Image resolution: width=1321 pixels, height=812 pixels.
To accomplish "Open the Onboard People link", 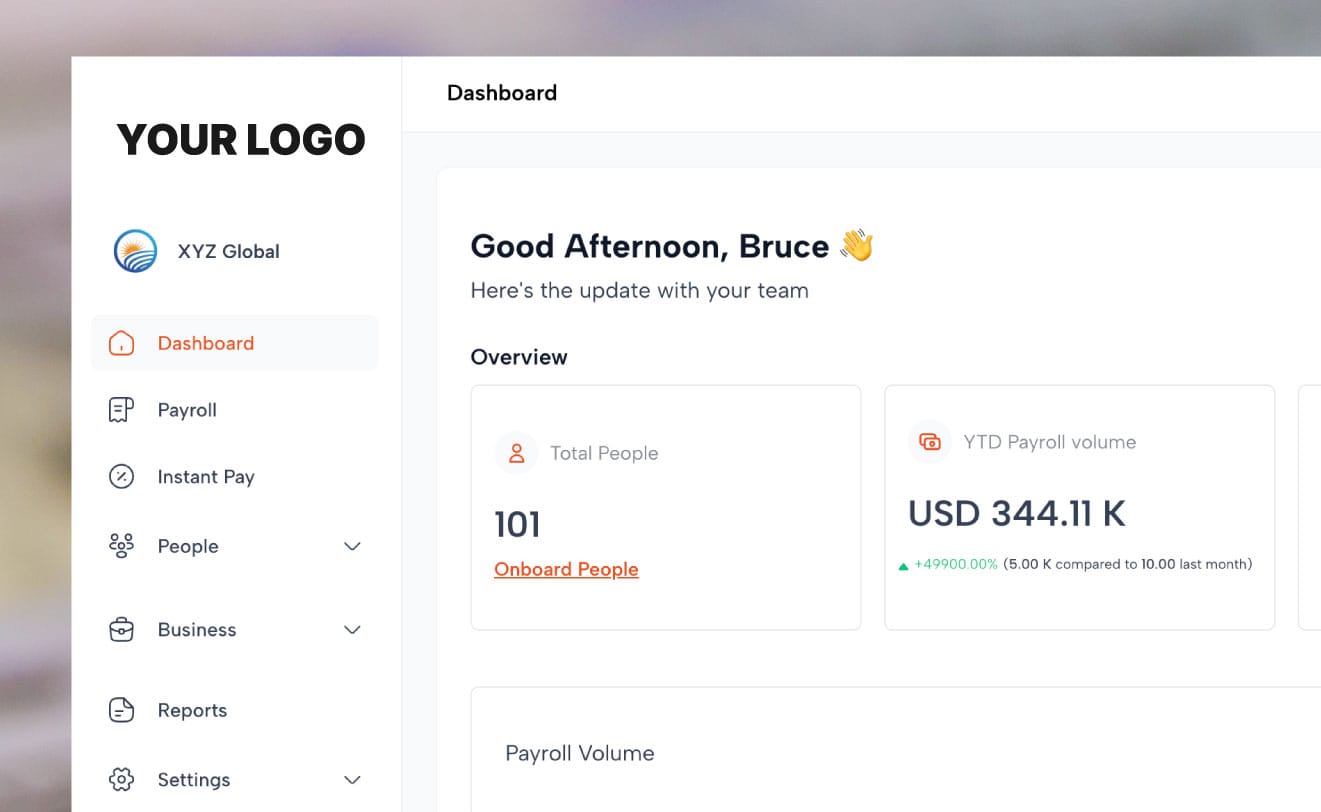I will tap(566, 569).
